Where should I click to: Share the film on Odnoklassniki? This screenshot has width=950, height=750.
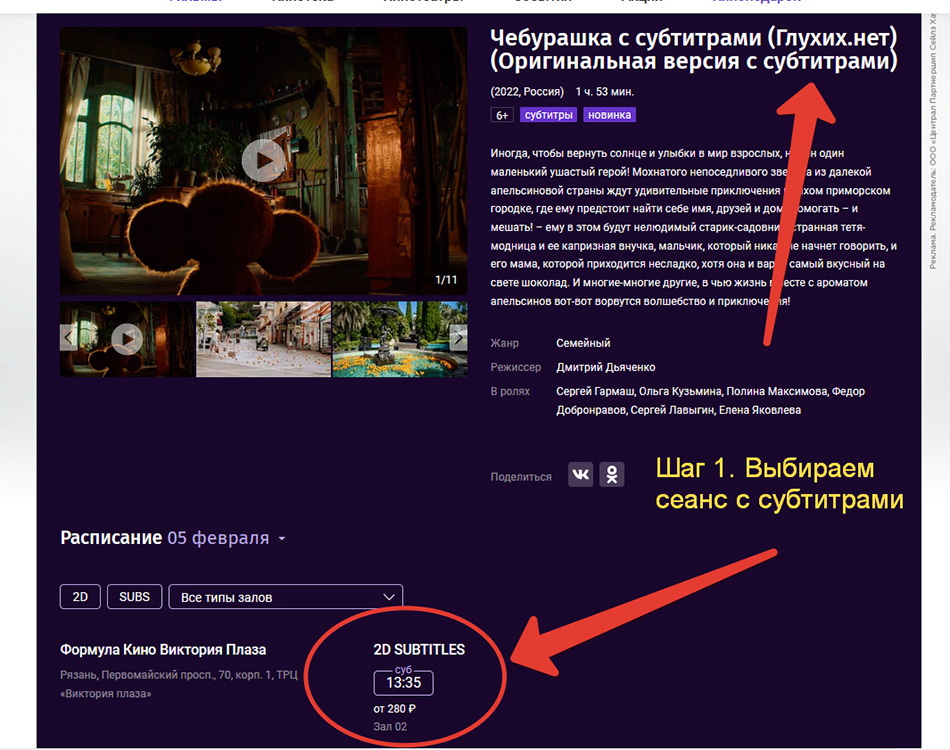click(612, 474)
